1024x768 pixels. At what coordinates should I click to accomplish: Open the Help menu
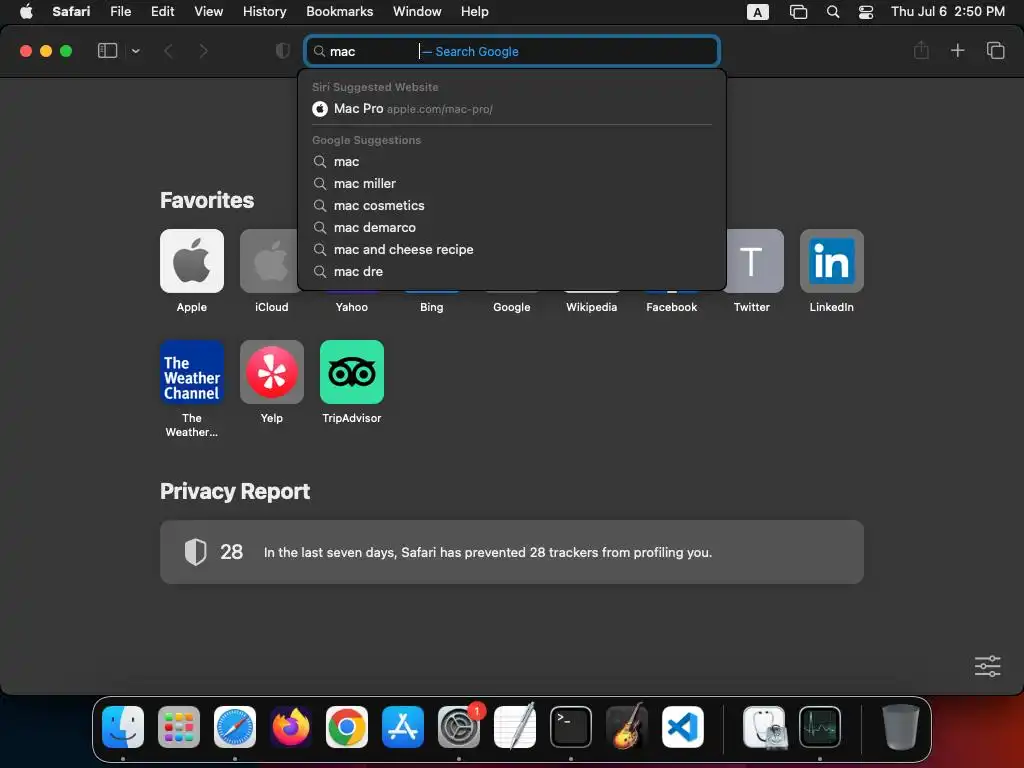tap(474, 12)
